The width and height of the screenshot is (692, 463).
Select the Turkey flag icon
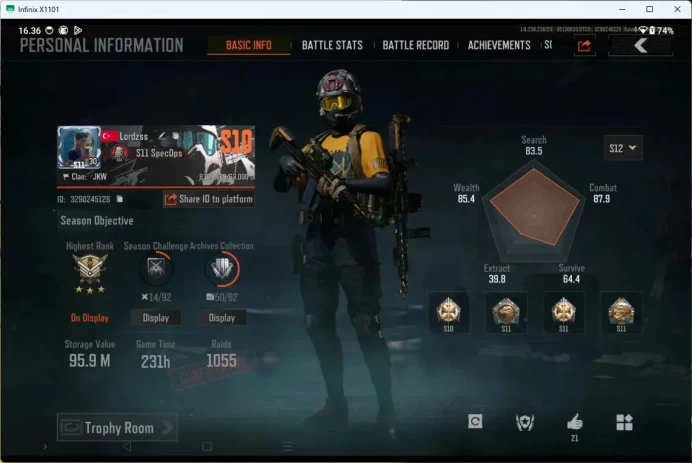click(109, 136)
